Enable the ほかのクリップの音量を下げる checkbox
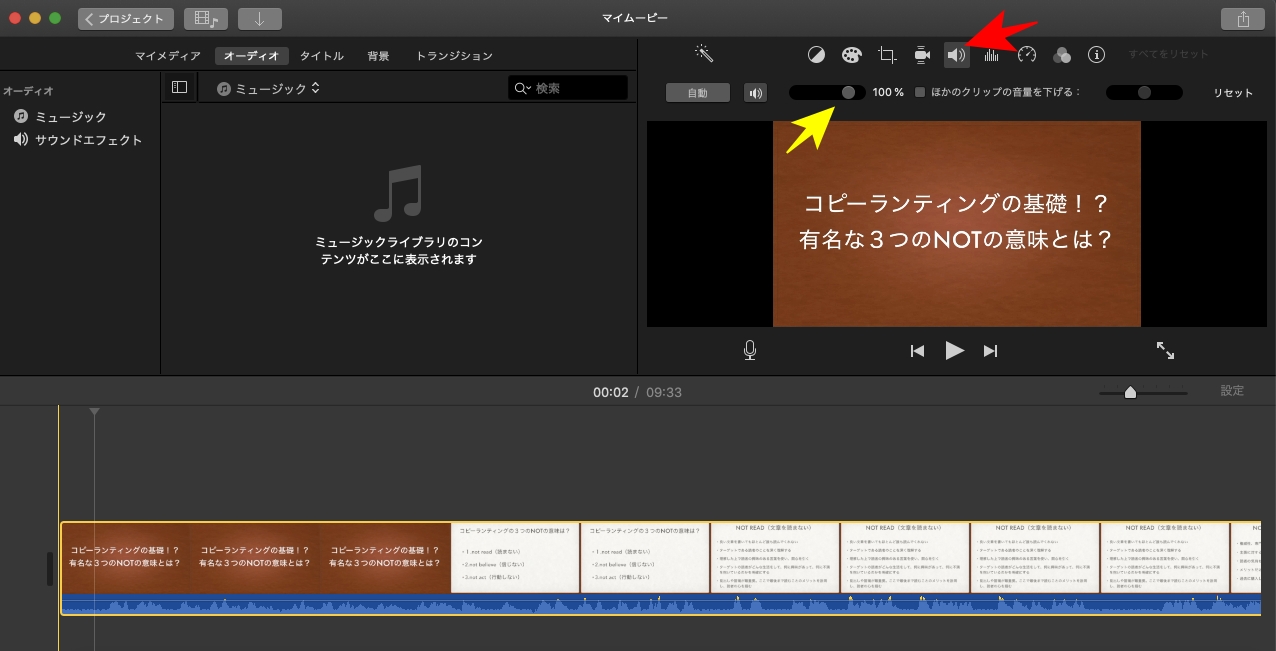 point(920,92)
